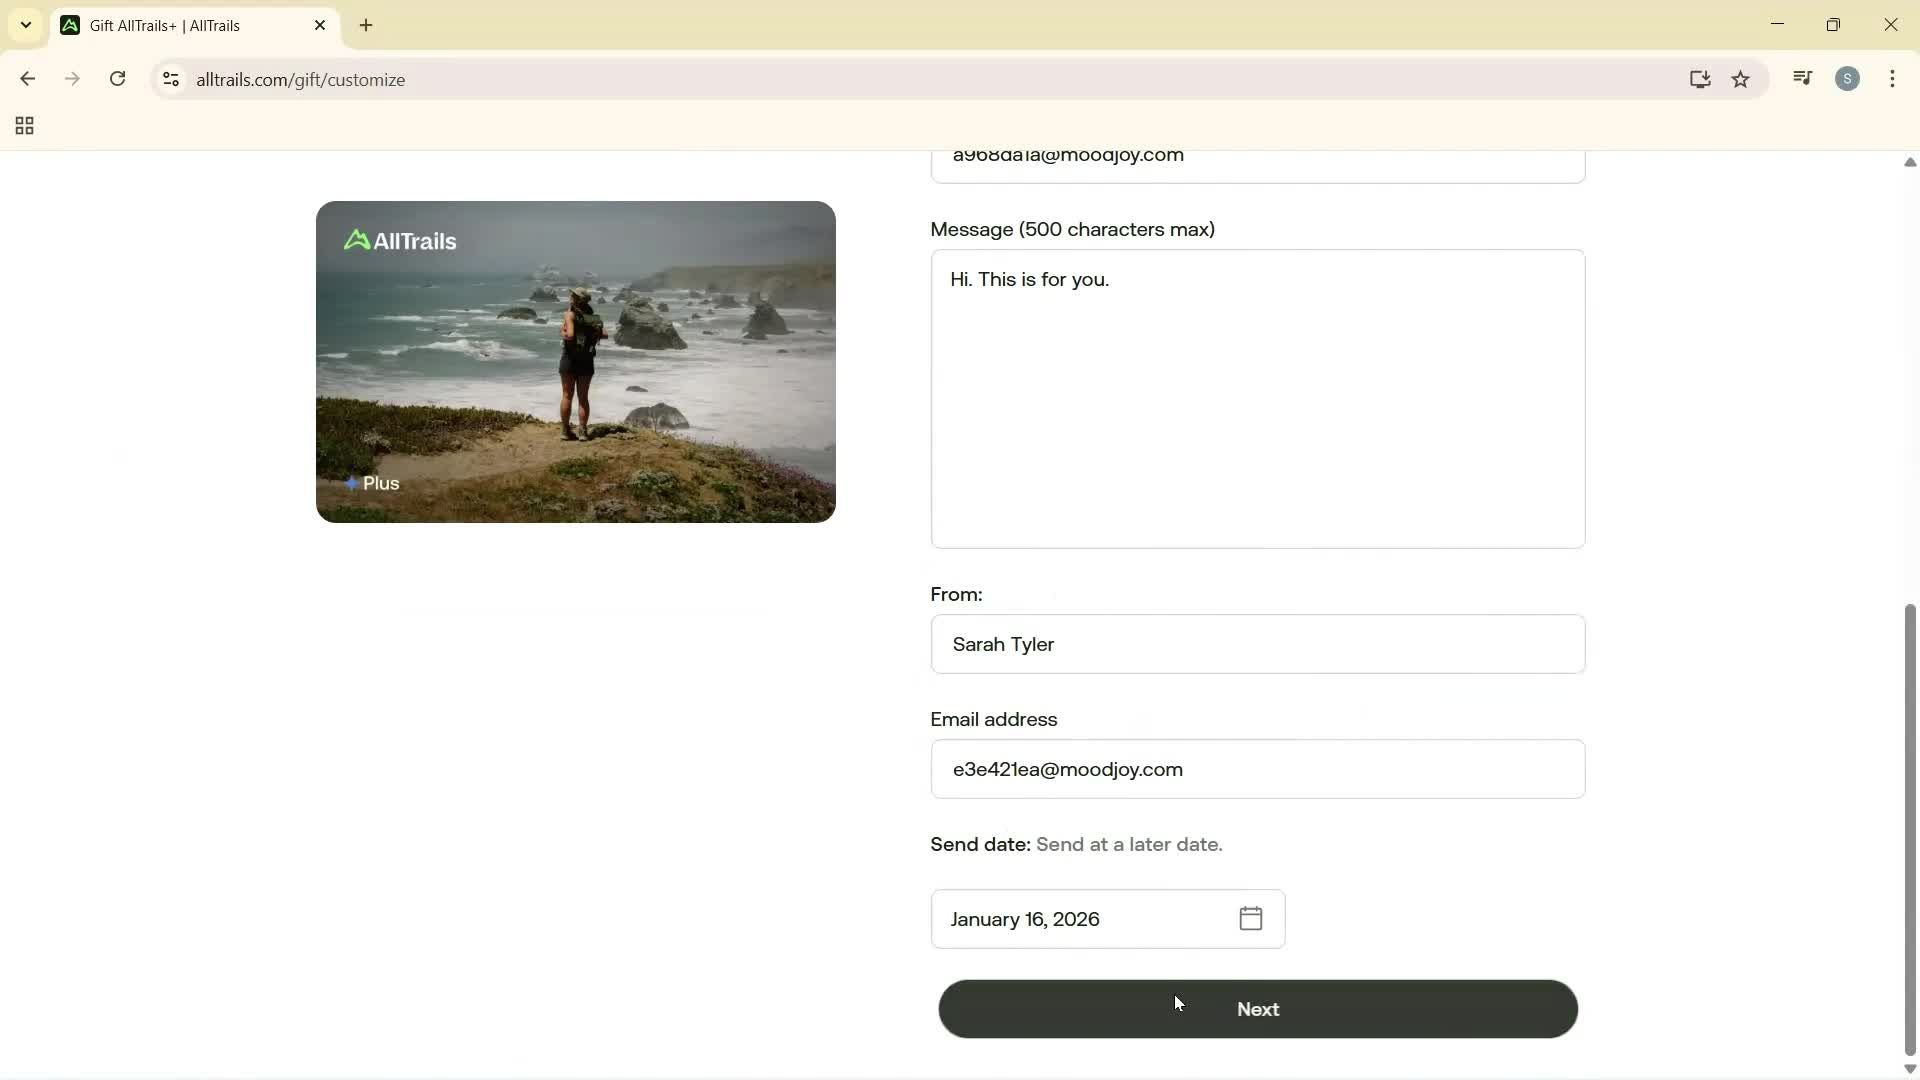Open the media controls icon
This screenshot has height=1080, width=1920.
coord(1802,78)
